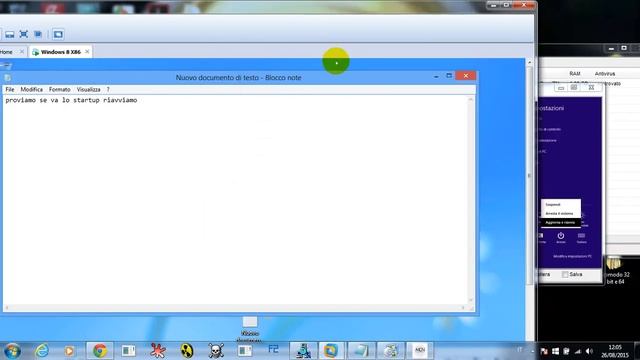Screen dimensions: 640x360
Task: Choose Aggiorna e riavvia in power menu
Action: point(560,222)
